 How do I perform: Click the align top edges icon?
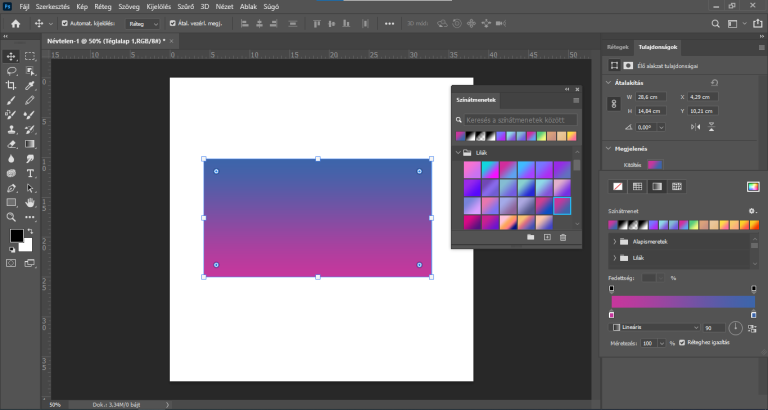tap(316, 24)
